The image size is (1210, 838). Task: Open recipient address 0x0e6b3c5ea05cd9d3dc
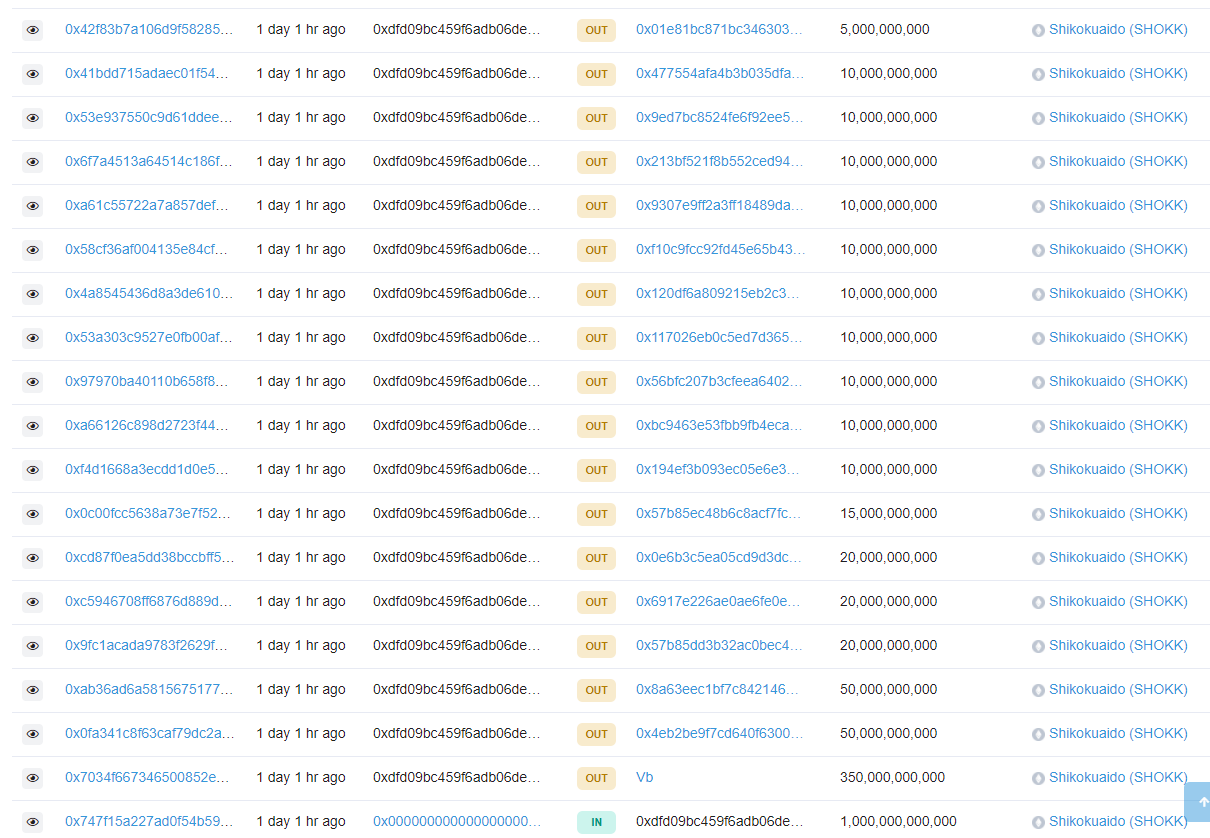719,558
